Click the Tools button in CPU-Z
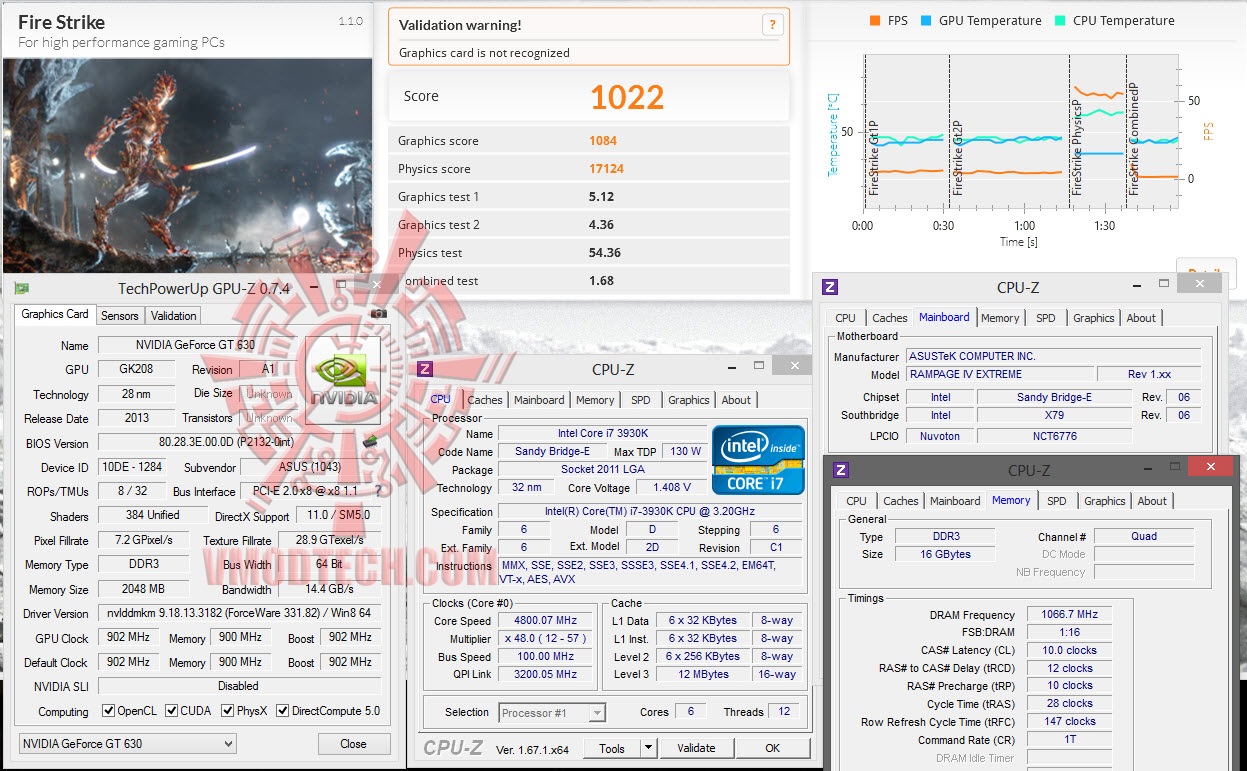This screenshot has width=1247, height=771. [612, 748]
